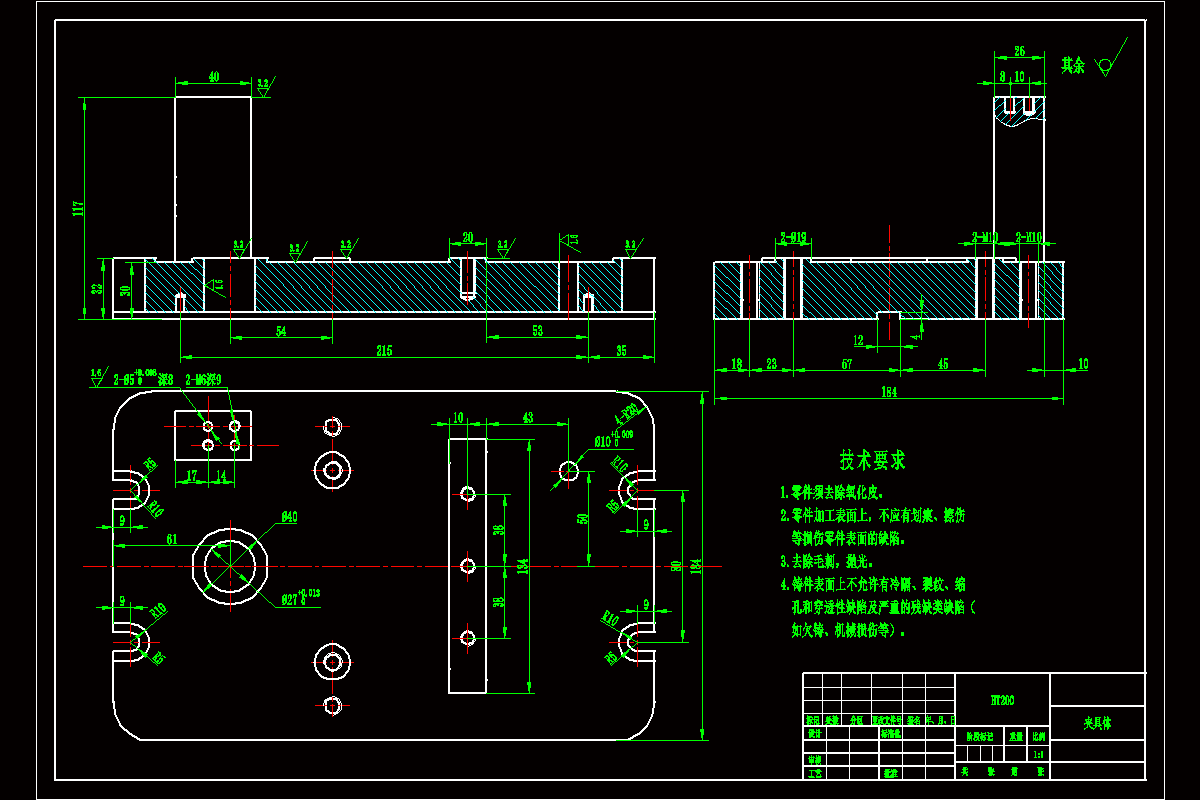Image resolution: width=1200 pixels, height=800 pixels.
Task: Click the '17' dimension under small block
Action: point(191,477)
